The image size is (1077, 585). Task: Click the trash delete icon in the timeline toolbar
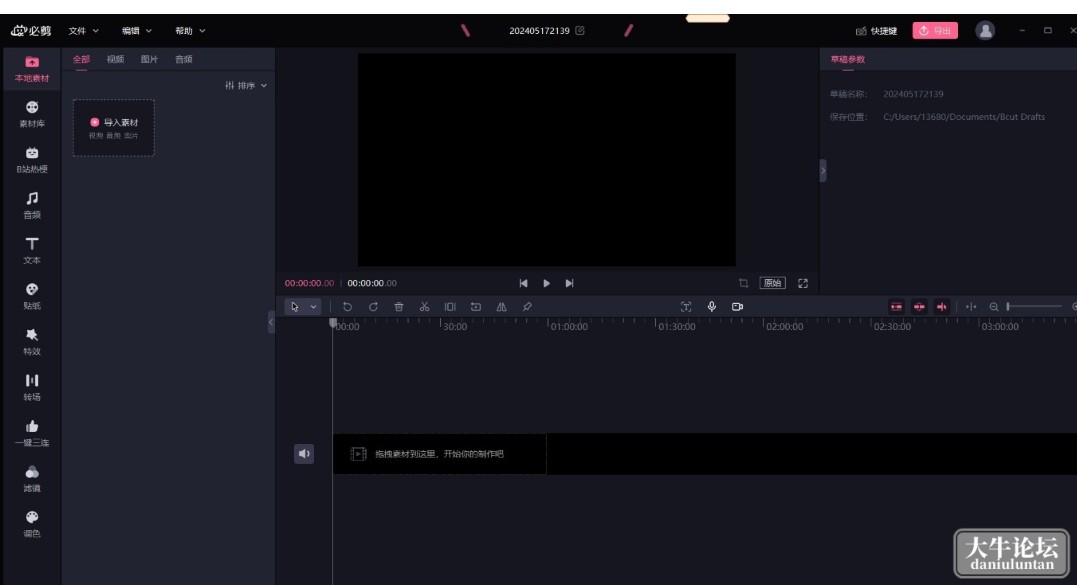coord(398,307)
